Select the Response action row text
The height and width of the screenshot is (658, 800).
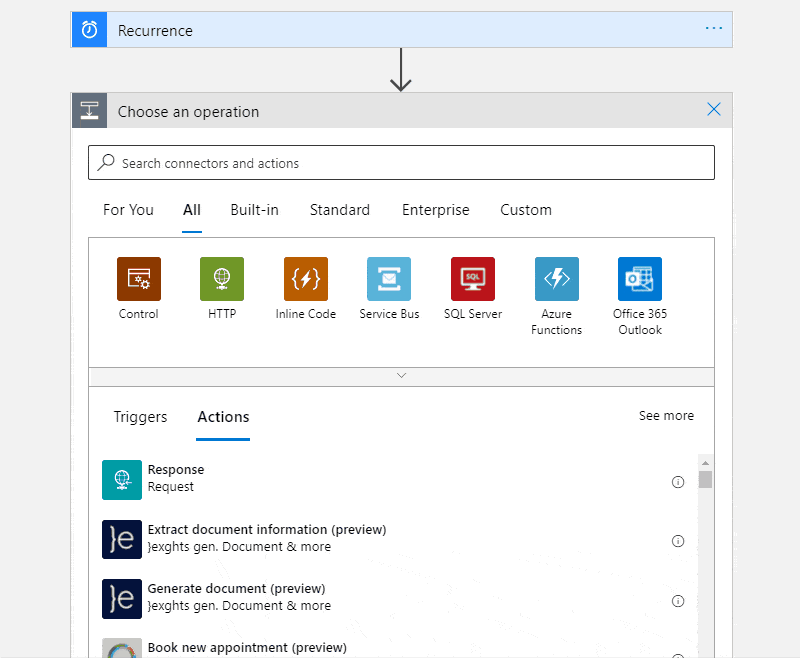click(x=176, y=478)
